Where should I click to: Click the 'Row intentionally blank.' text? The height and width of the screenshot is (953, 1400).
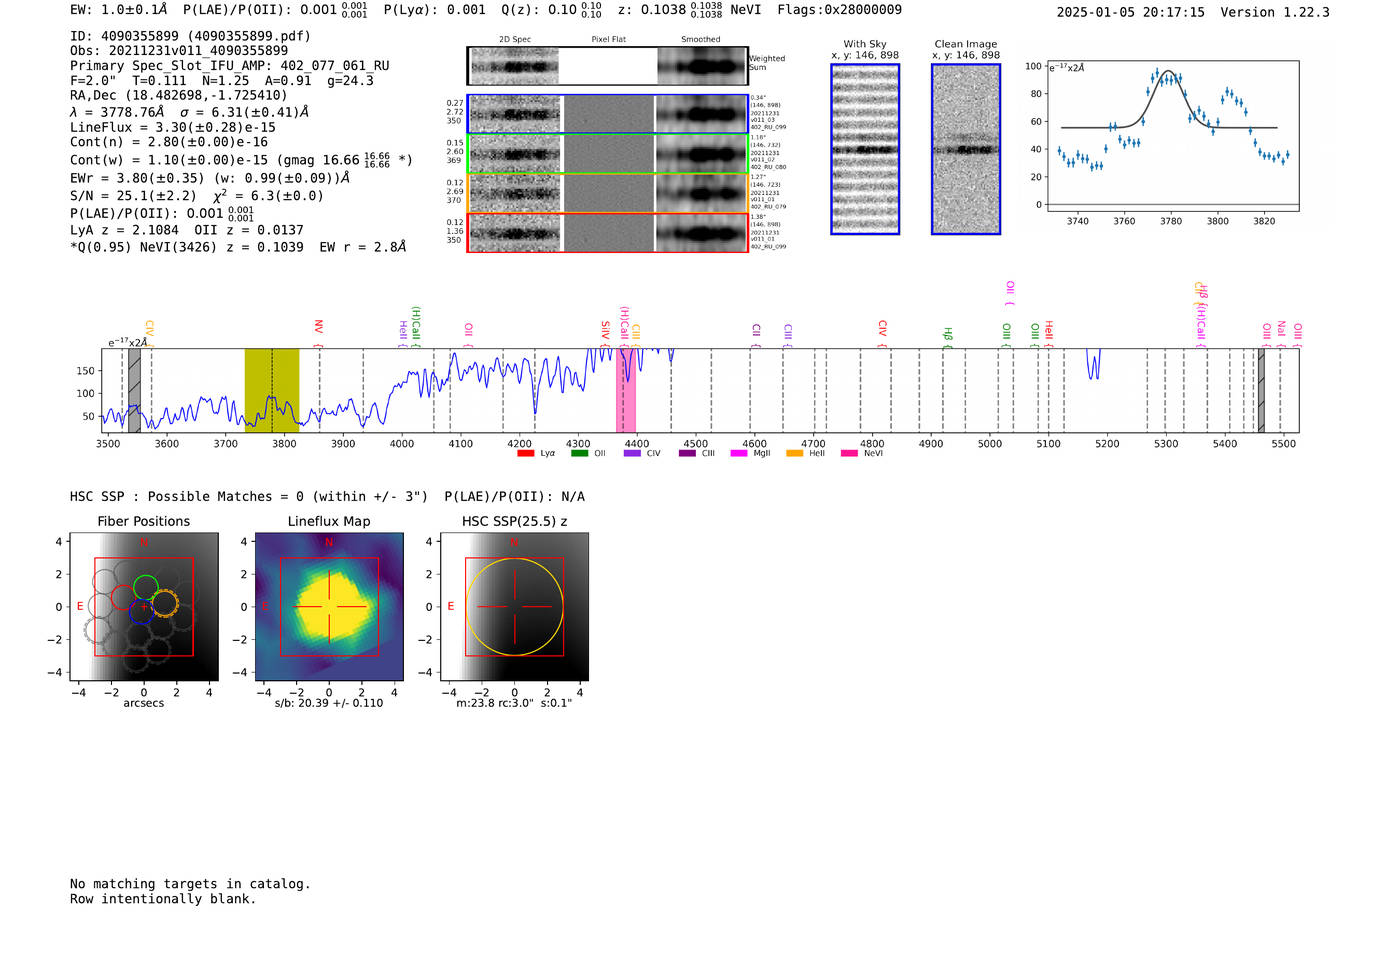click(163, 899)
